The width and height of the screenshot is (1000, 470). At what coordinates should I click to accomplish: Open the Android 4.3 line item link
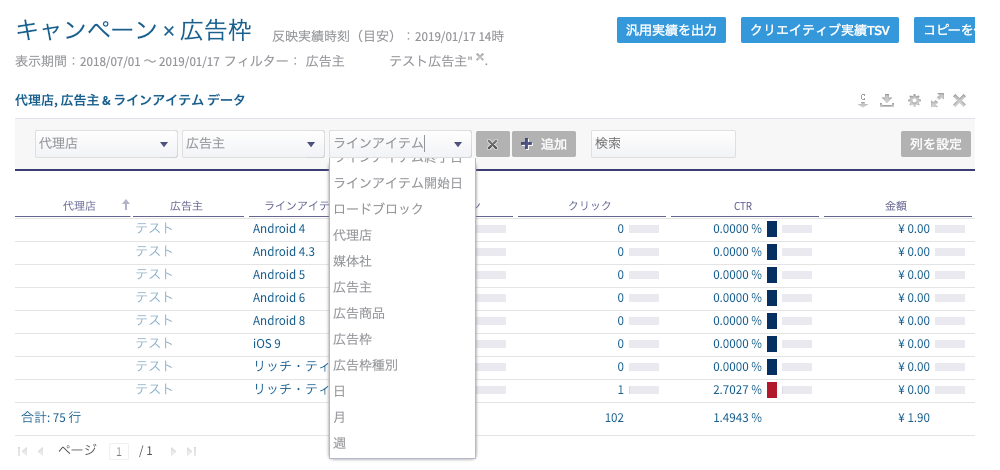tap(284, 251)
